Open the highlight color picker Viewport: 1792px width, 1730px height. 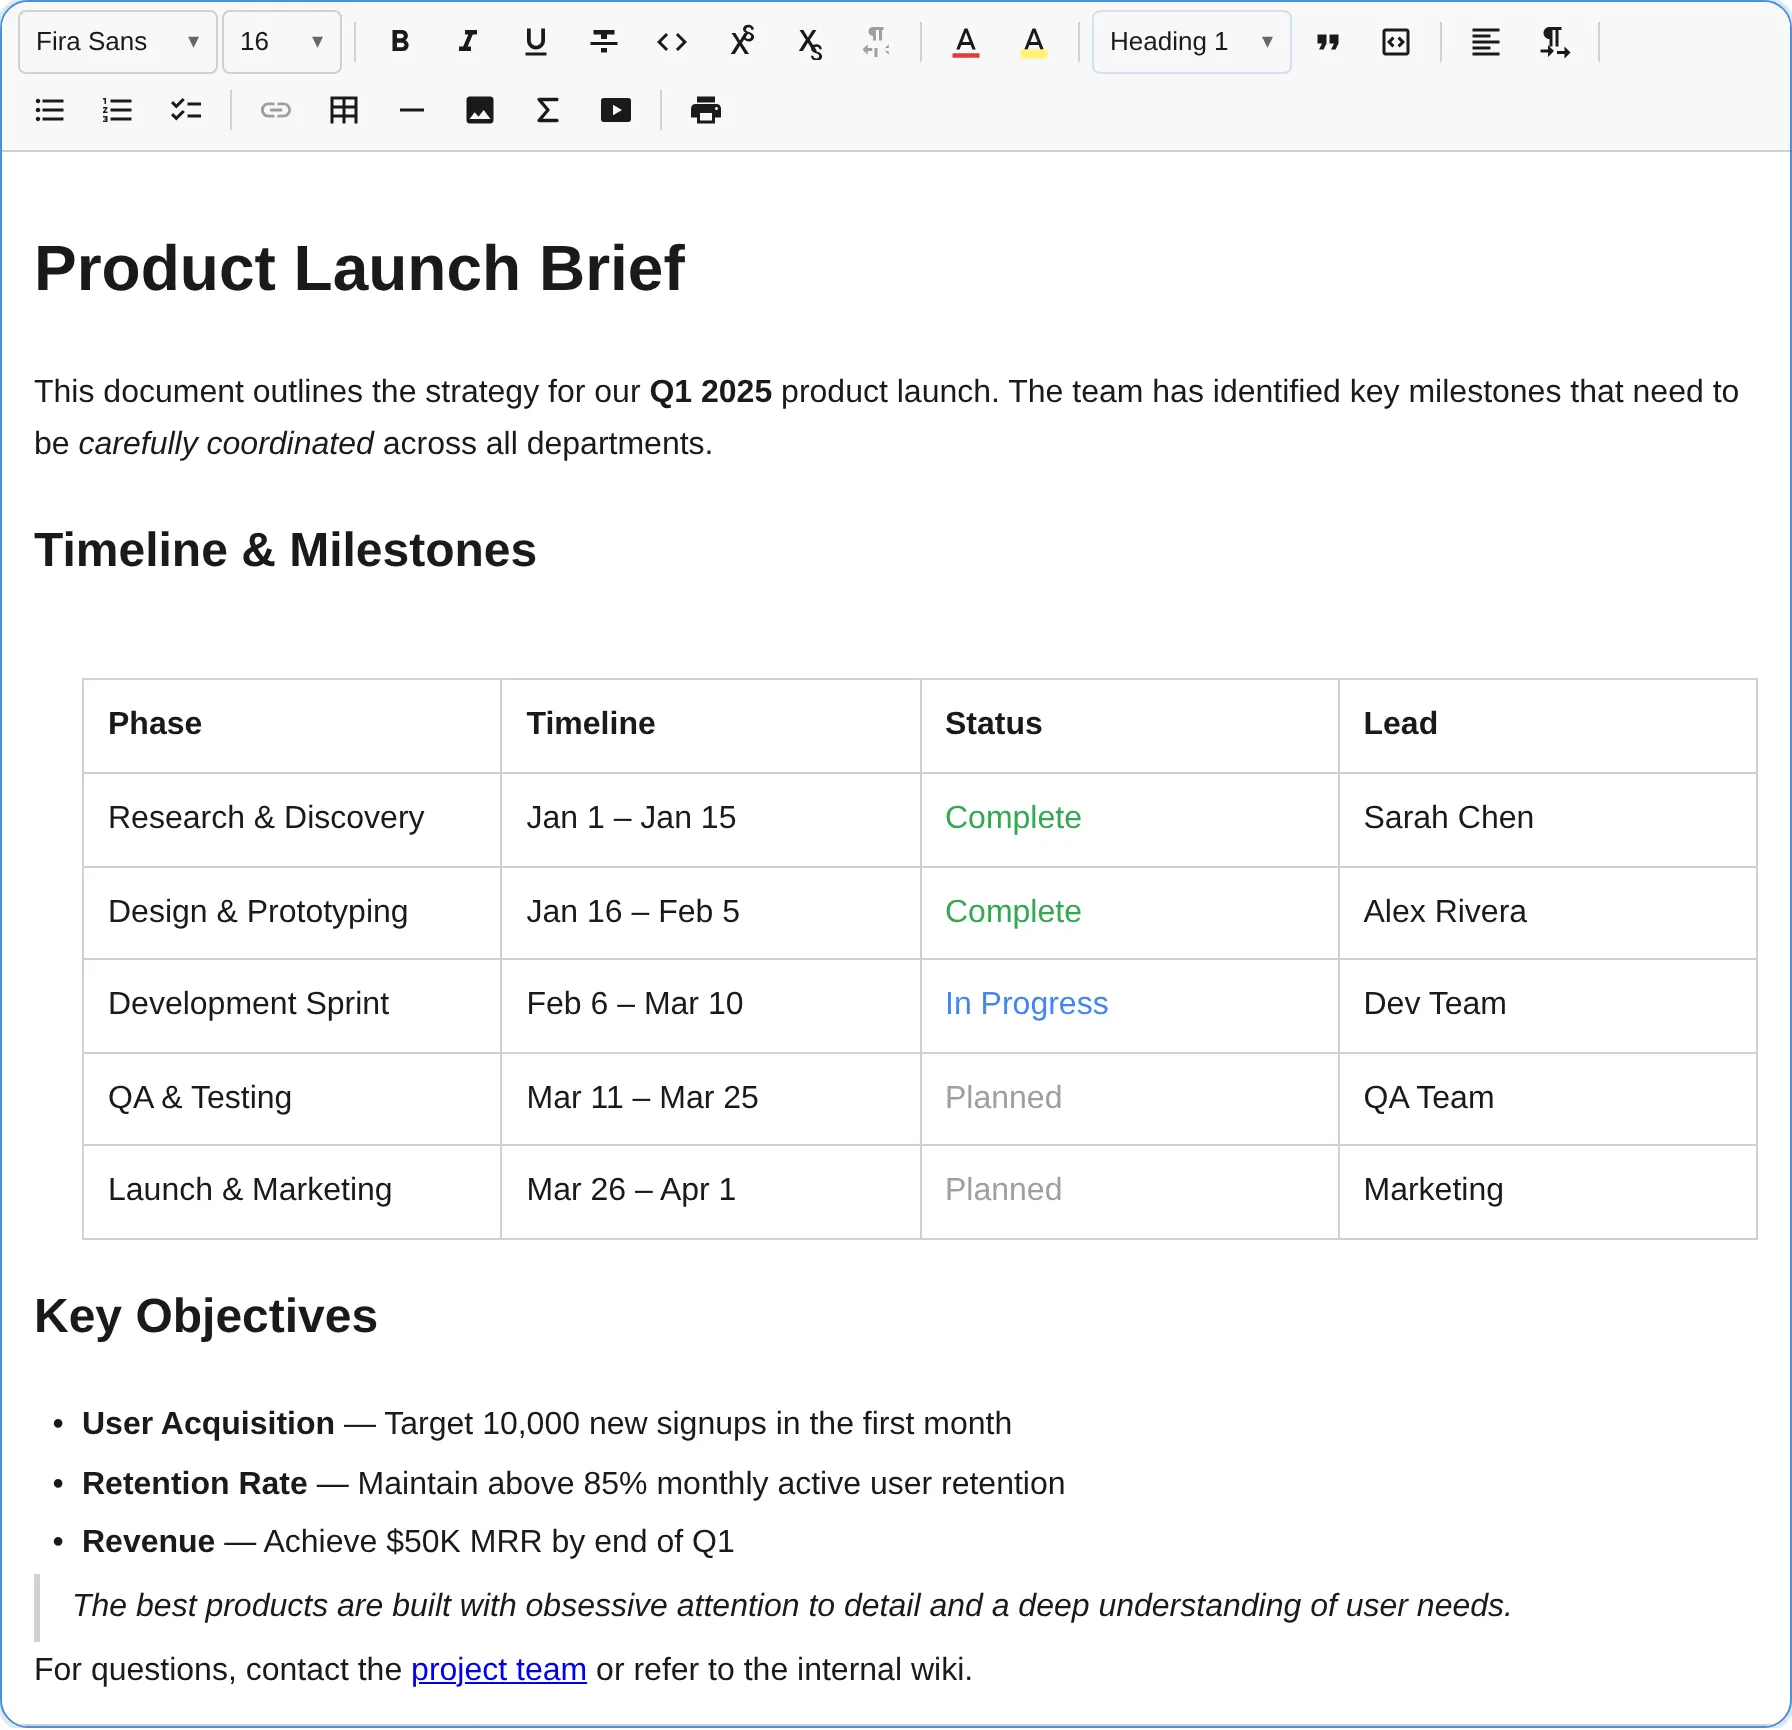1034,42
